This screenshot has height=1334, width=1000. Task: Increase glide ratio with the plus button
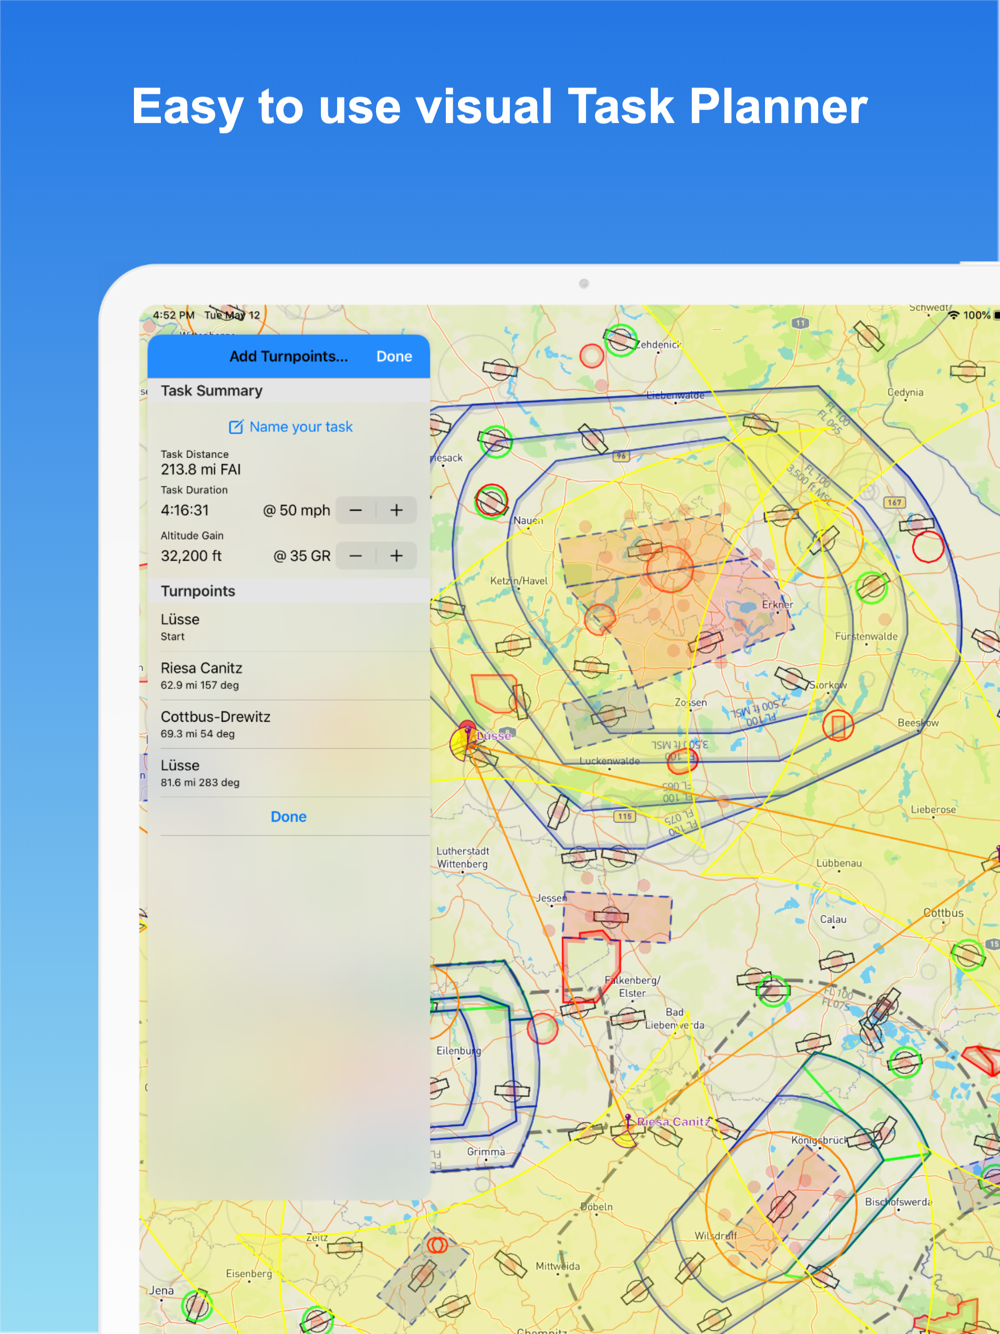click(x=396, y=556)
